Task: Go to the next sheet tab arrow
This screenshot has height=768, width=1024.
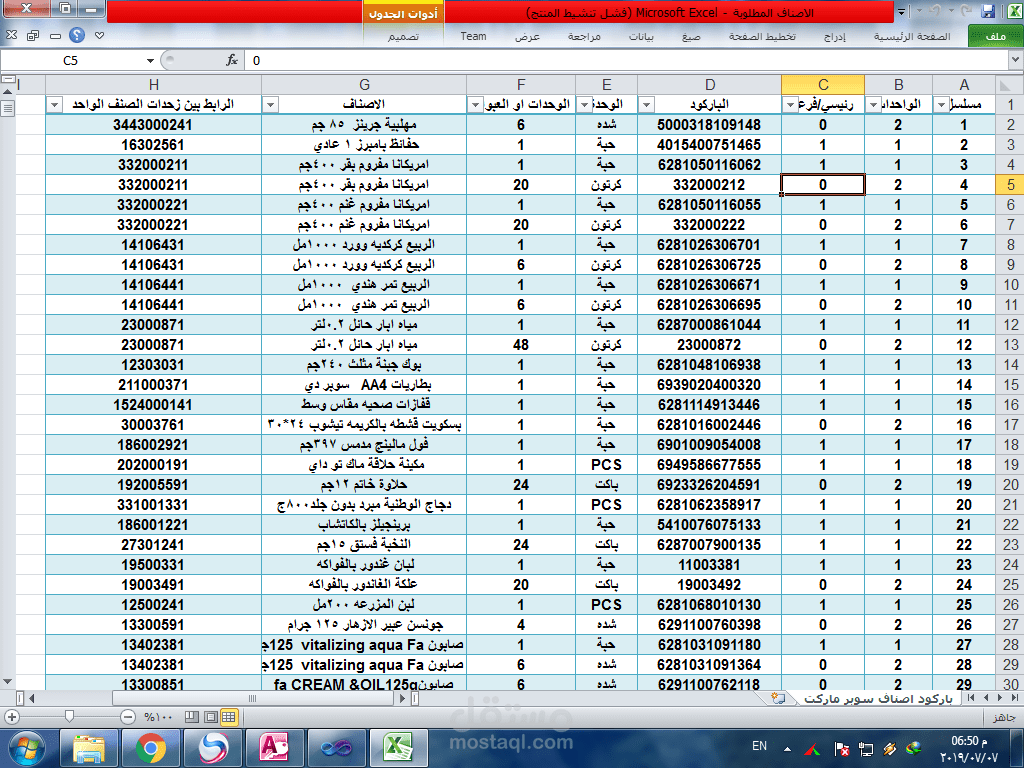Action: tap(985, 698)
